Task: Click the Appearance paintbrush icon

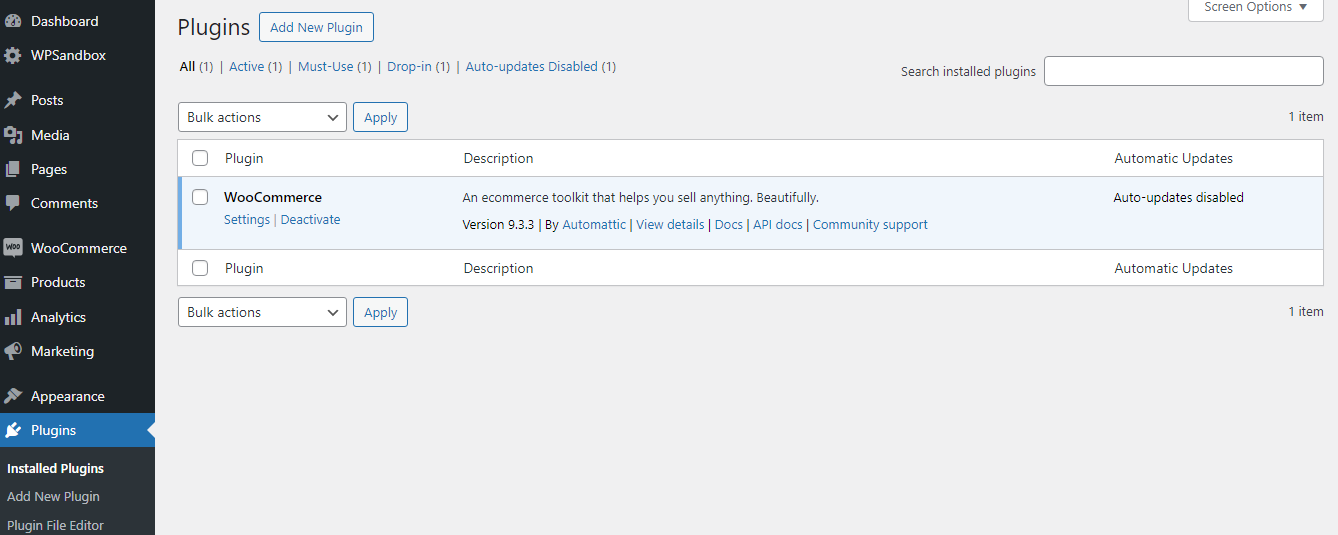Action: pos(13,396)
